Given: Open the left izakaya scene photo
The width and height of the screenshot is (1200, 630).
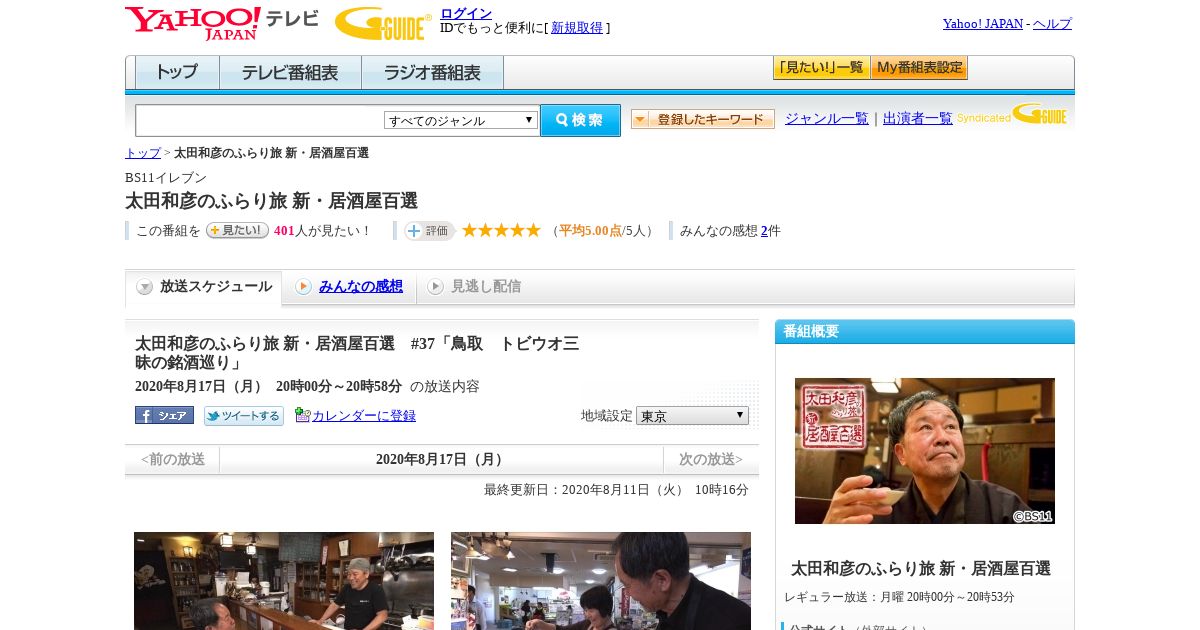Looking at the screenshot, I should 284,580.
